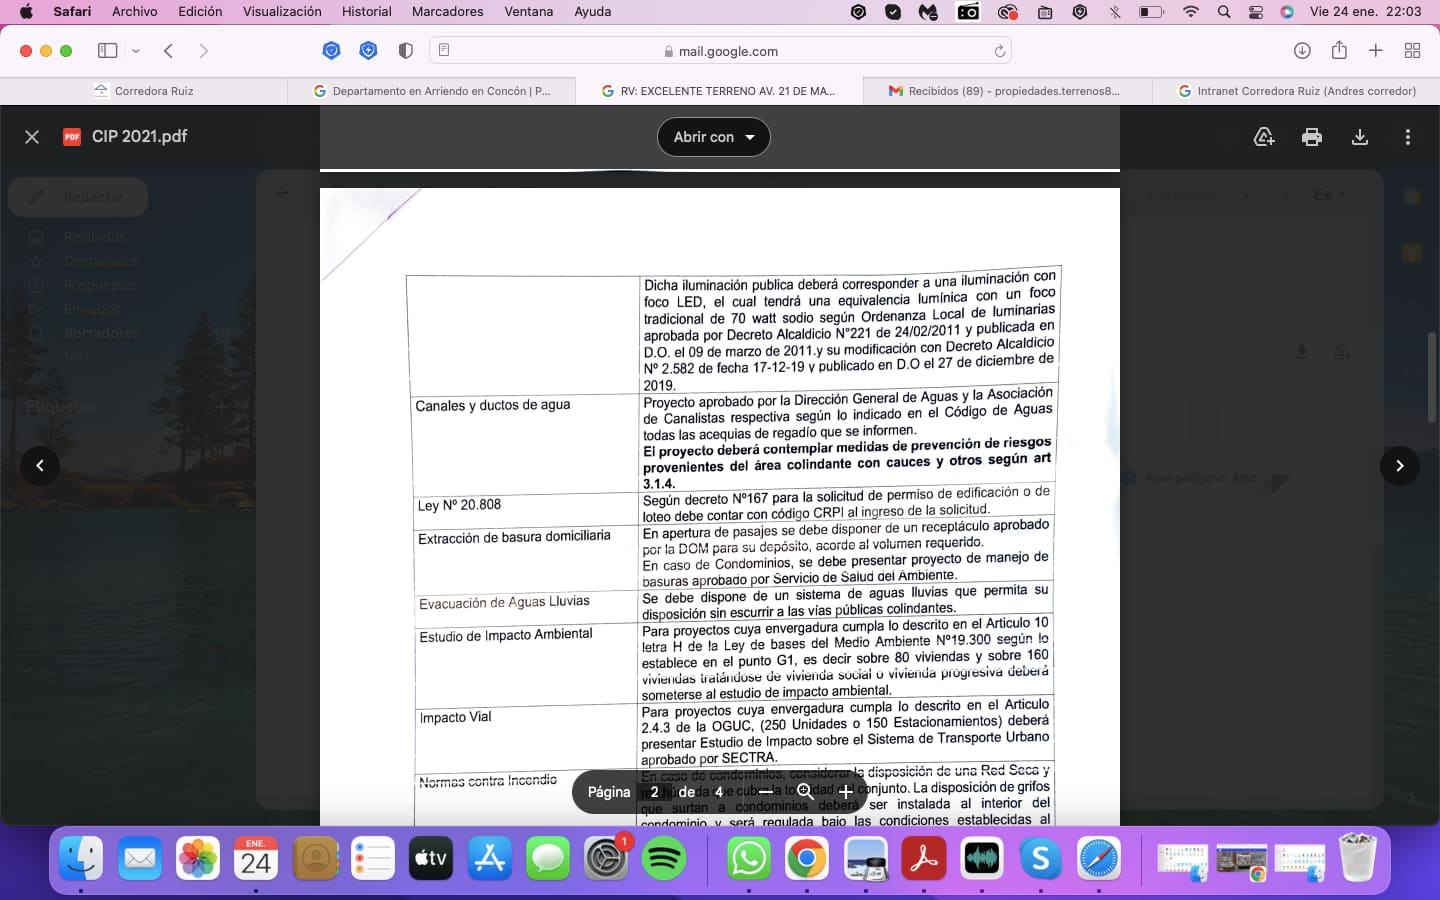
Task: Click the page number field showing 2
Action: coord(654,792)
